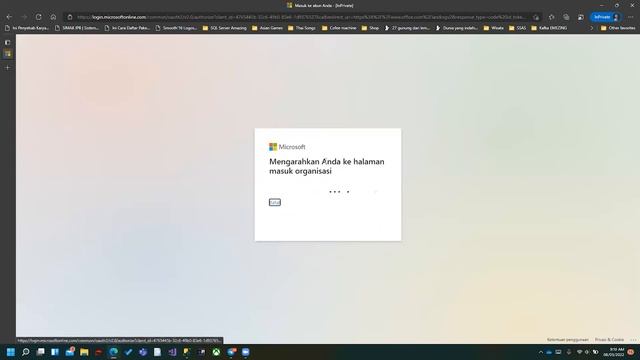Open the Notepad document taskbar icon
The image size is (640, 360).
[158, 352]
